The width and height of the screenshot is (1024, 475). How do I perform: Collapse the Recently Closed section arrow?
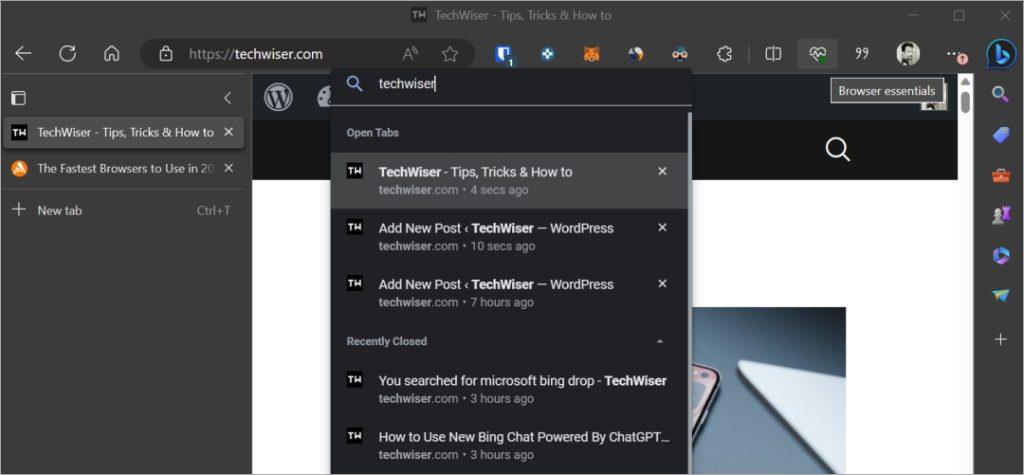pyautogui.click(x=660, y=341)
